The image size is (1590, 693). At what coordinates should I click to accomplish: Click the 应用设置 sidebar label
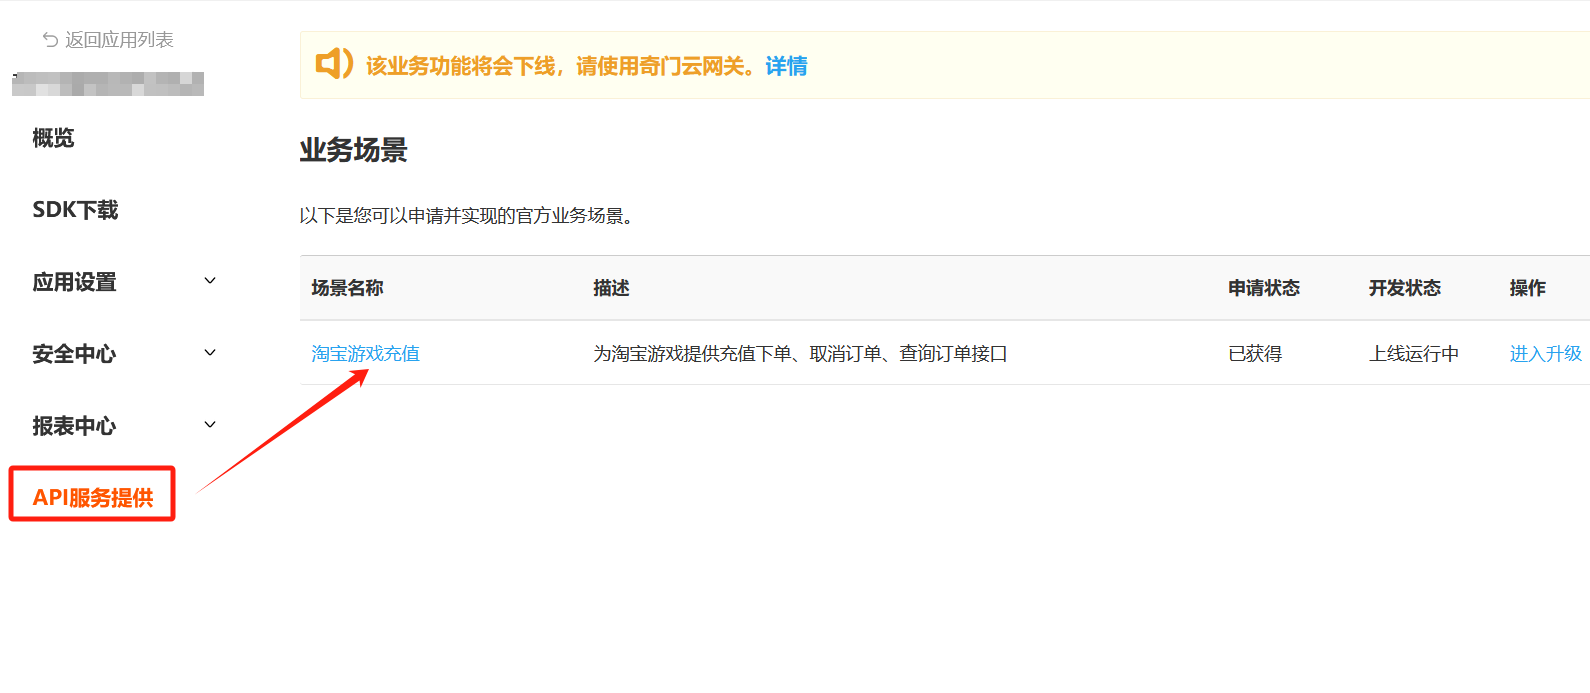[74, 282]
